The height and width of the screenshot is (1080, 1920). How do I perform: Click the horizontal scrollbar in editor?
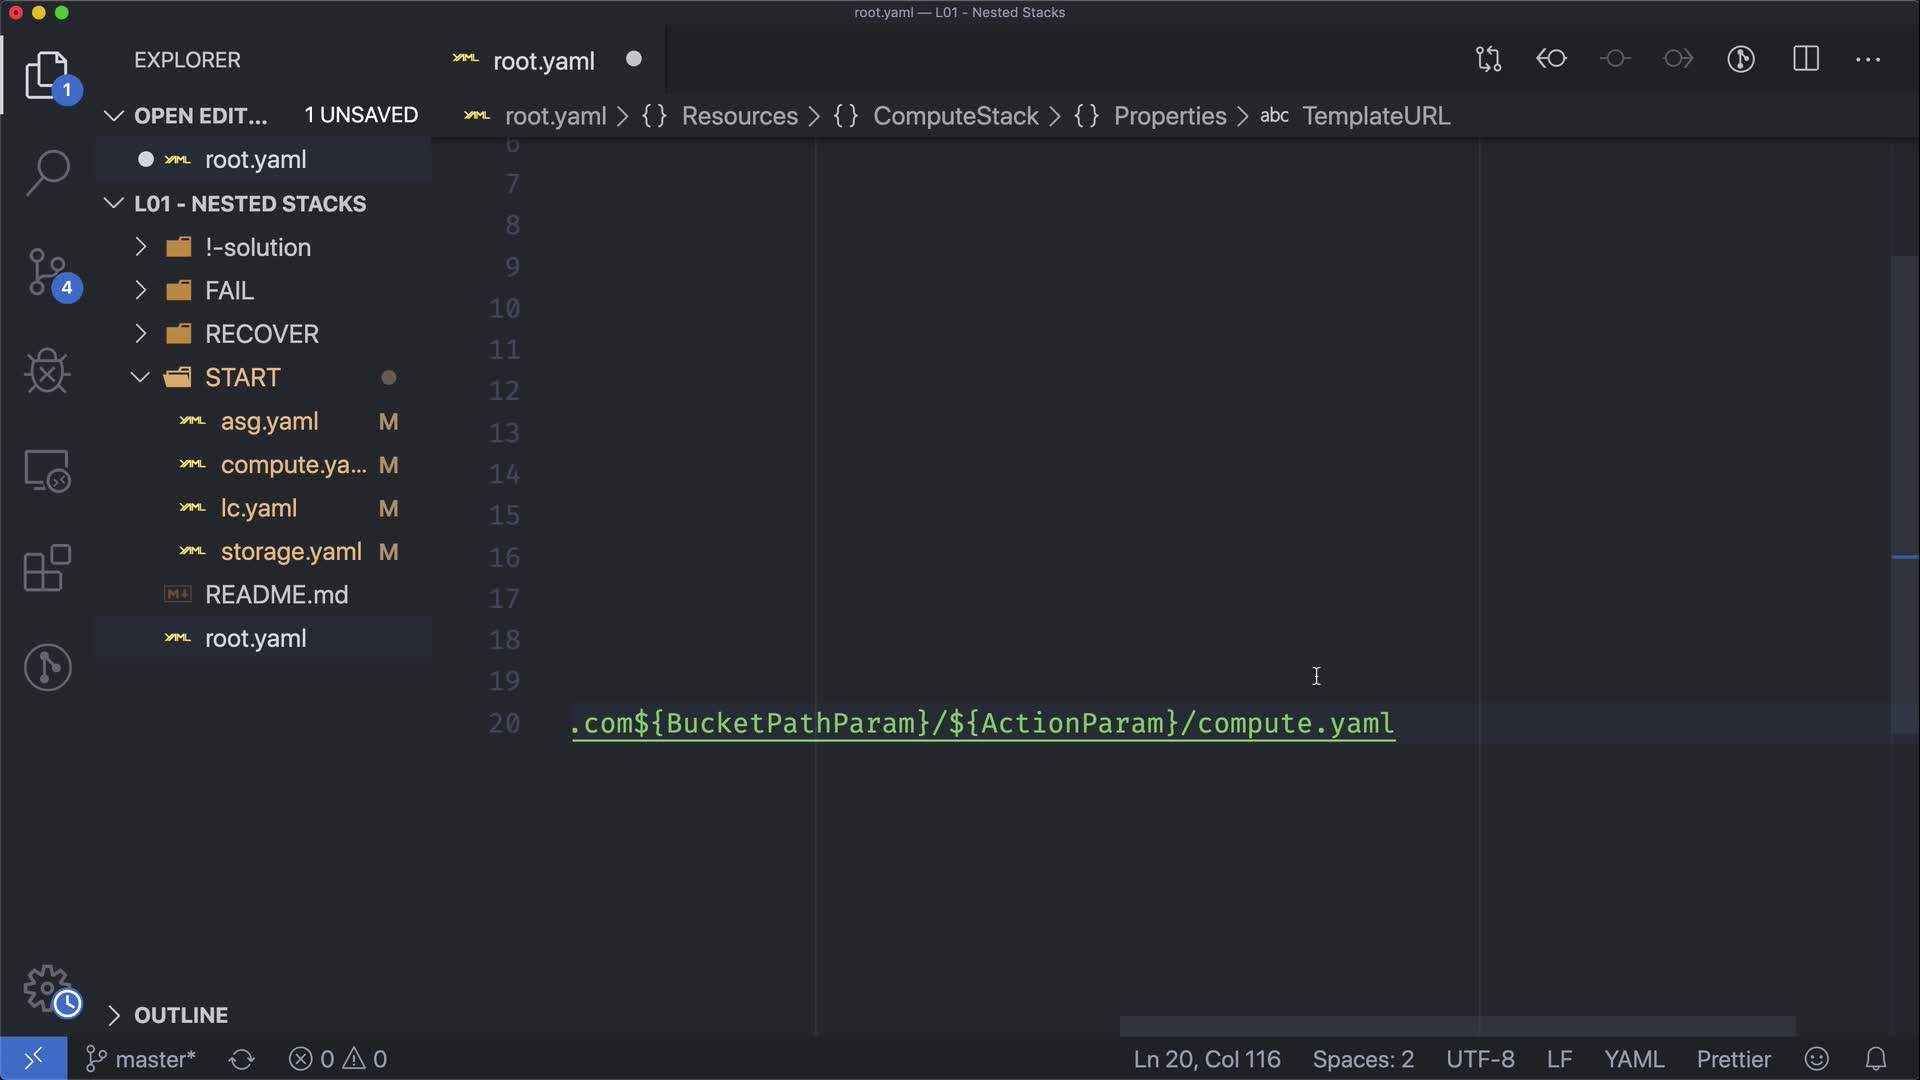tap(1456, 1026)
